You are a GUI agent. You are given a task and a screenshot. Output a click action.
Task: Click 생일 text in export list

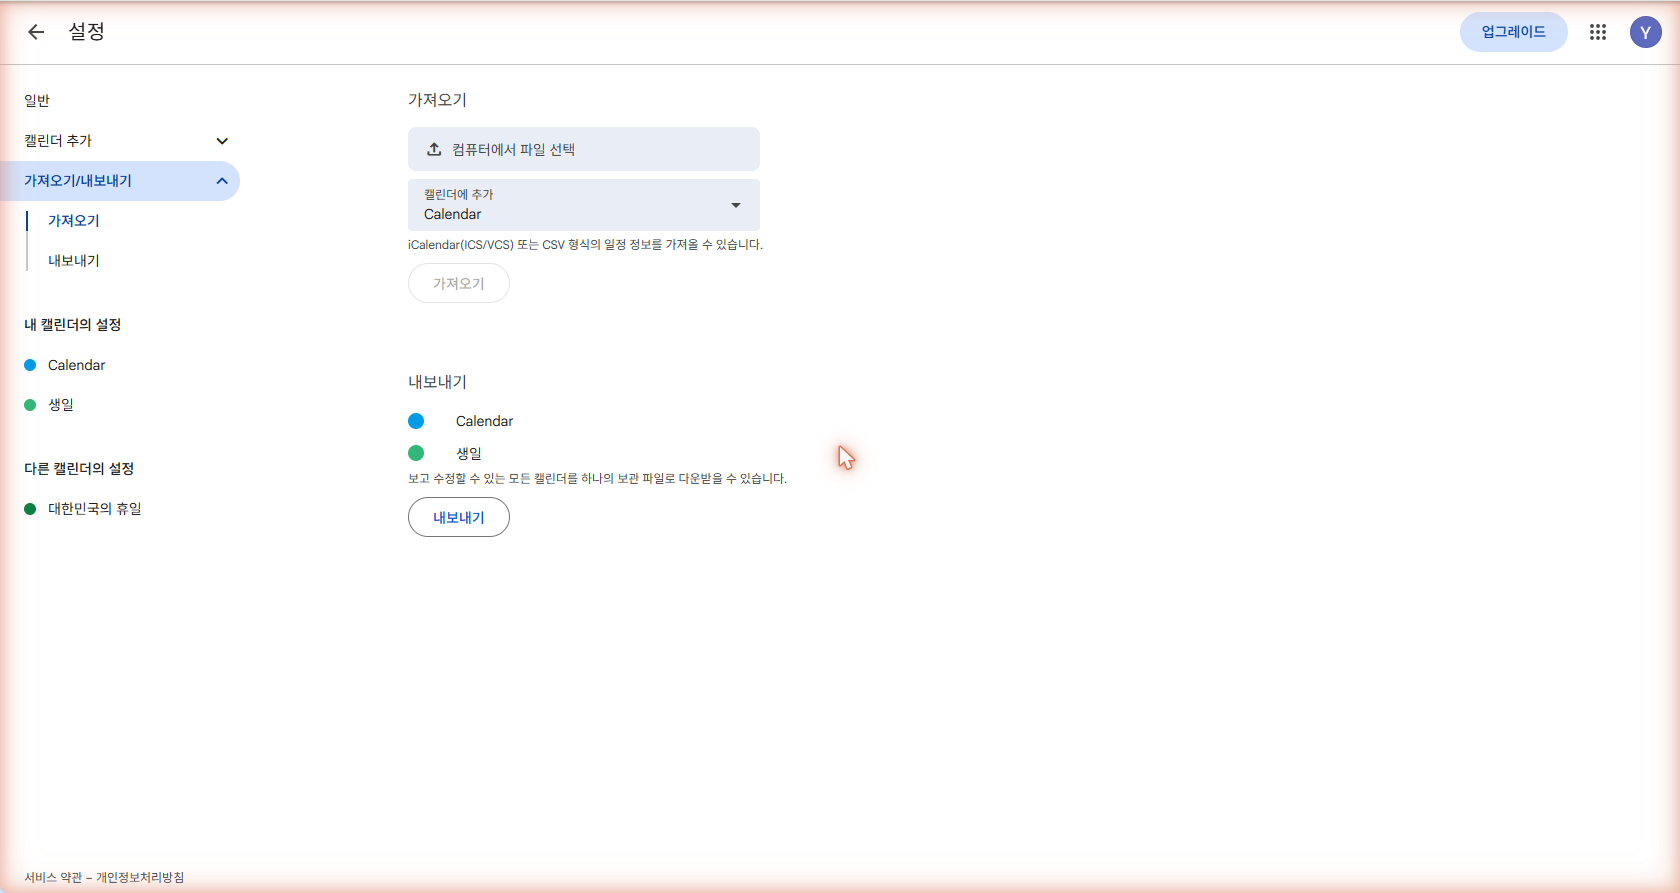(x=469, y=453)
